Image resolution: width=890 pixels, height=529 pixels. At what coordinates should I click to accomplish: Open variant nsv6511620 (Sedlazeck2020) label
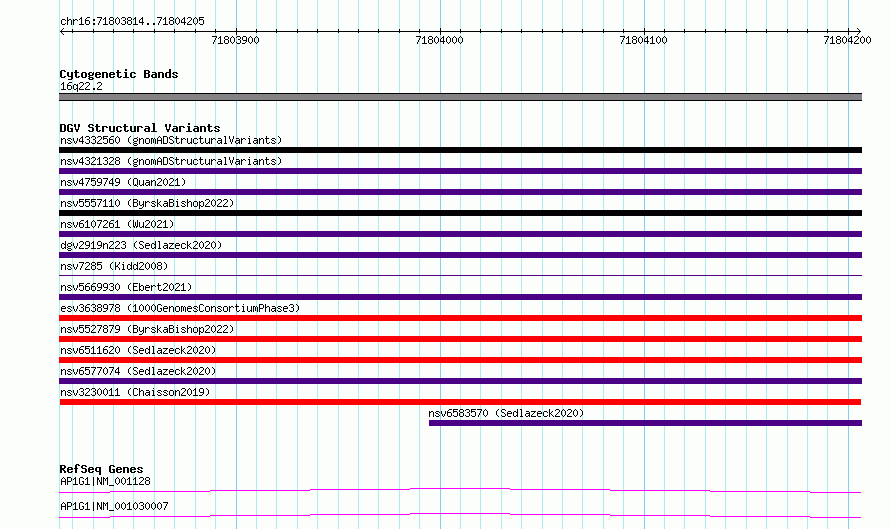tap(138, 350)
